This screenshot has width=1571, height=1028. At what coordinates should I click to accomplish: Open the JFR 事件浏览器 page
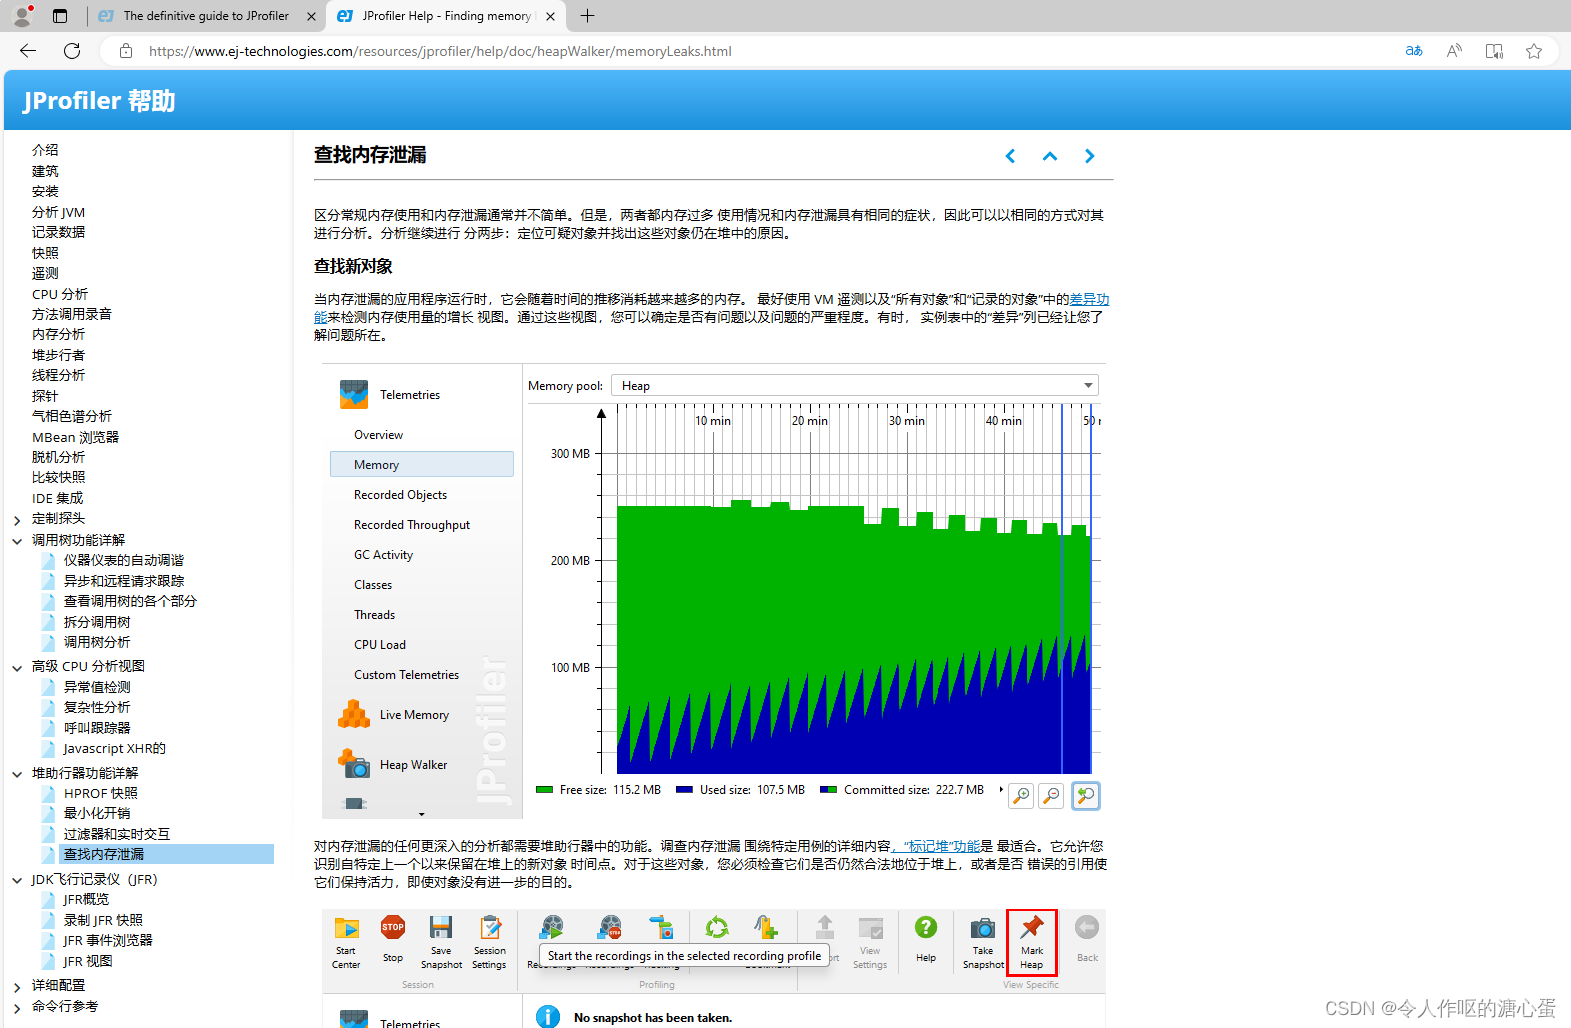(x=108, y=940)
